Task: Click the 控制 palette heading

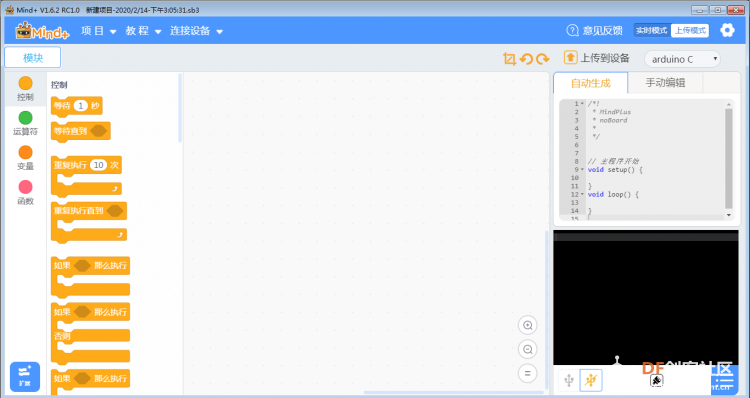Action: click(x=59, y=85)
